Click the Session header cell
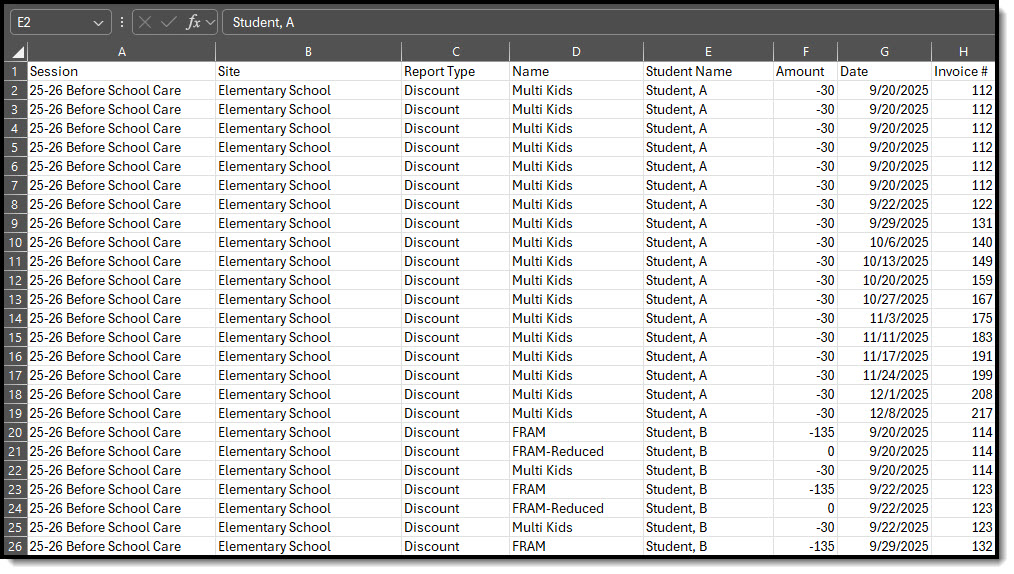Screen dimensions: 1014x574 click(x=122, y=71)
